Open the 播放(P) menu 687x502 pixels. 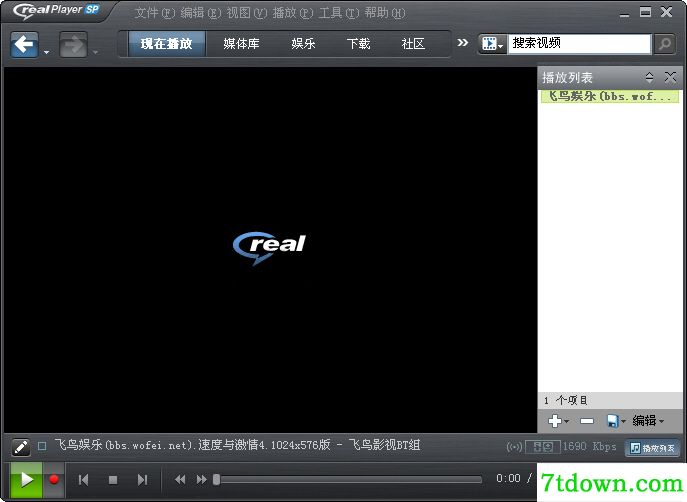[x=293, y=13]
